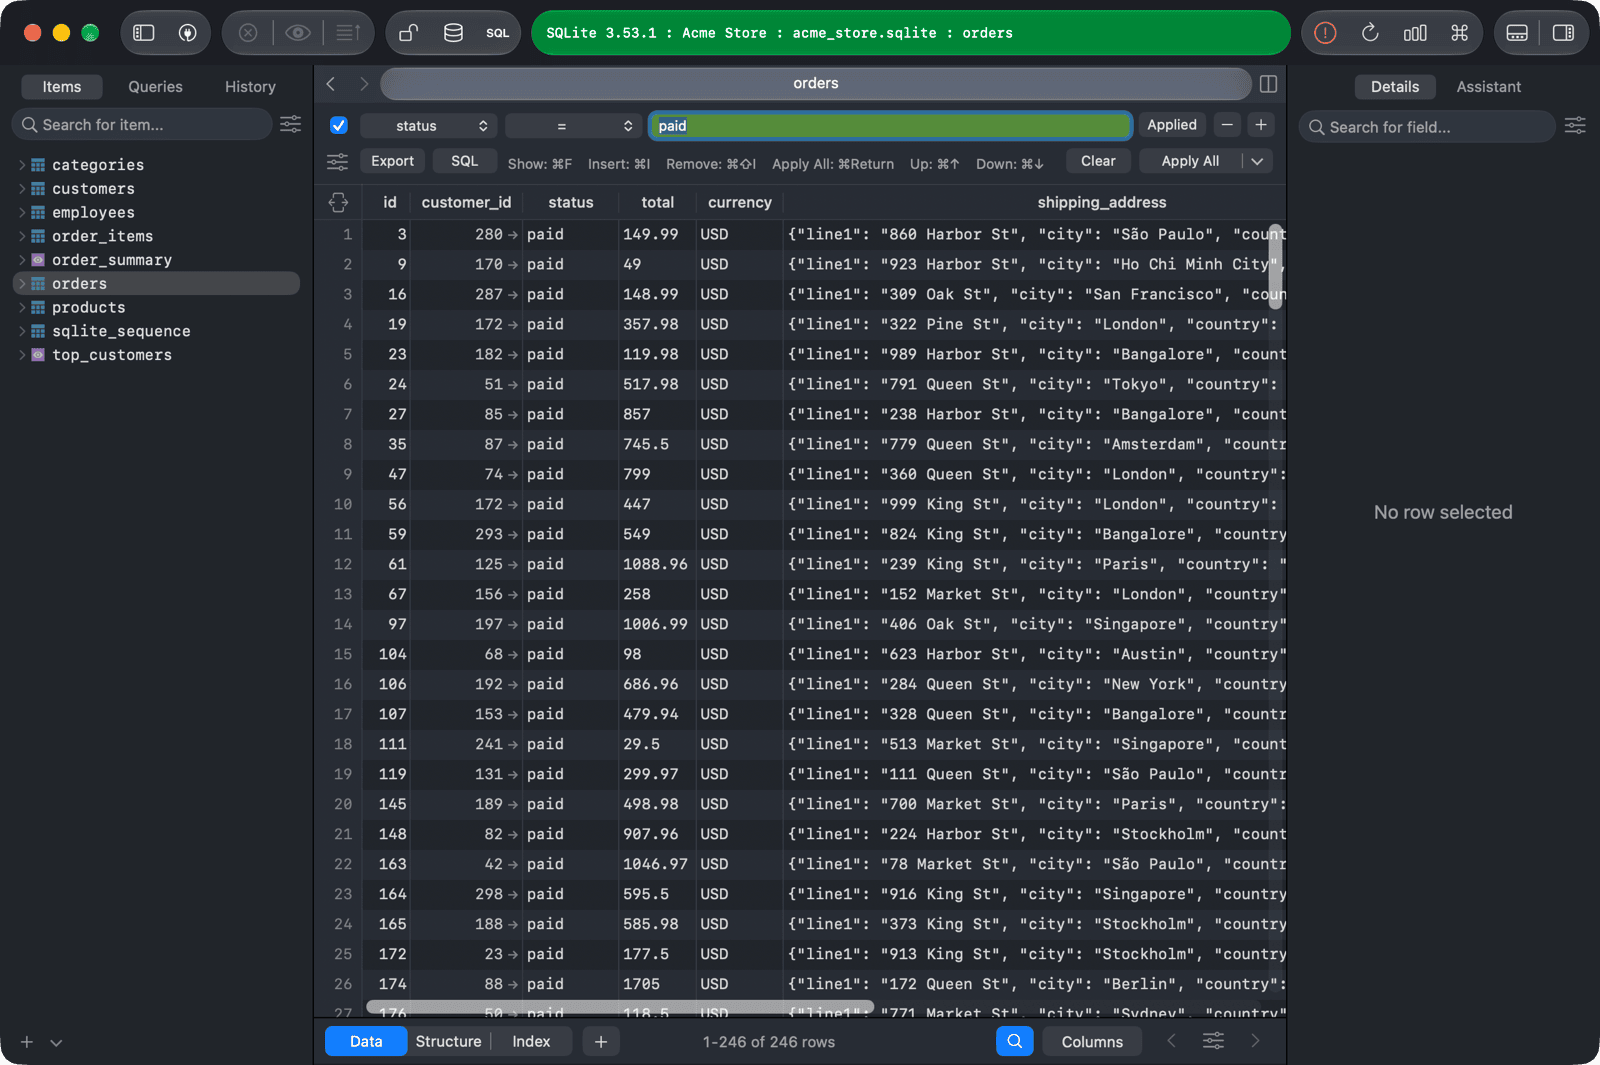
Task: Open the Details tab
Action: [x=1395, y=87]
